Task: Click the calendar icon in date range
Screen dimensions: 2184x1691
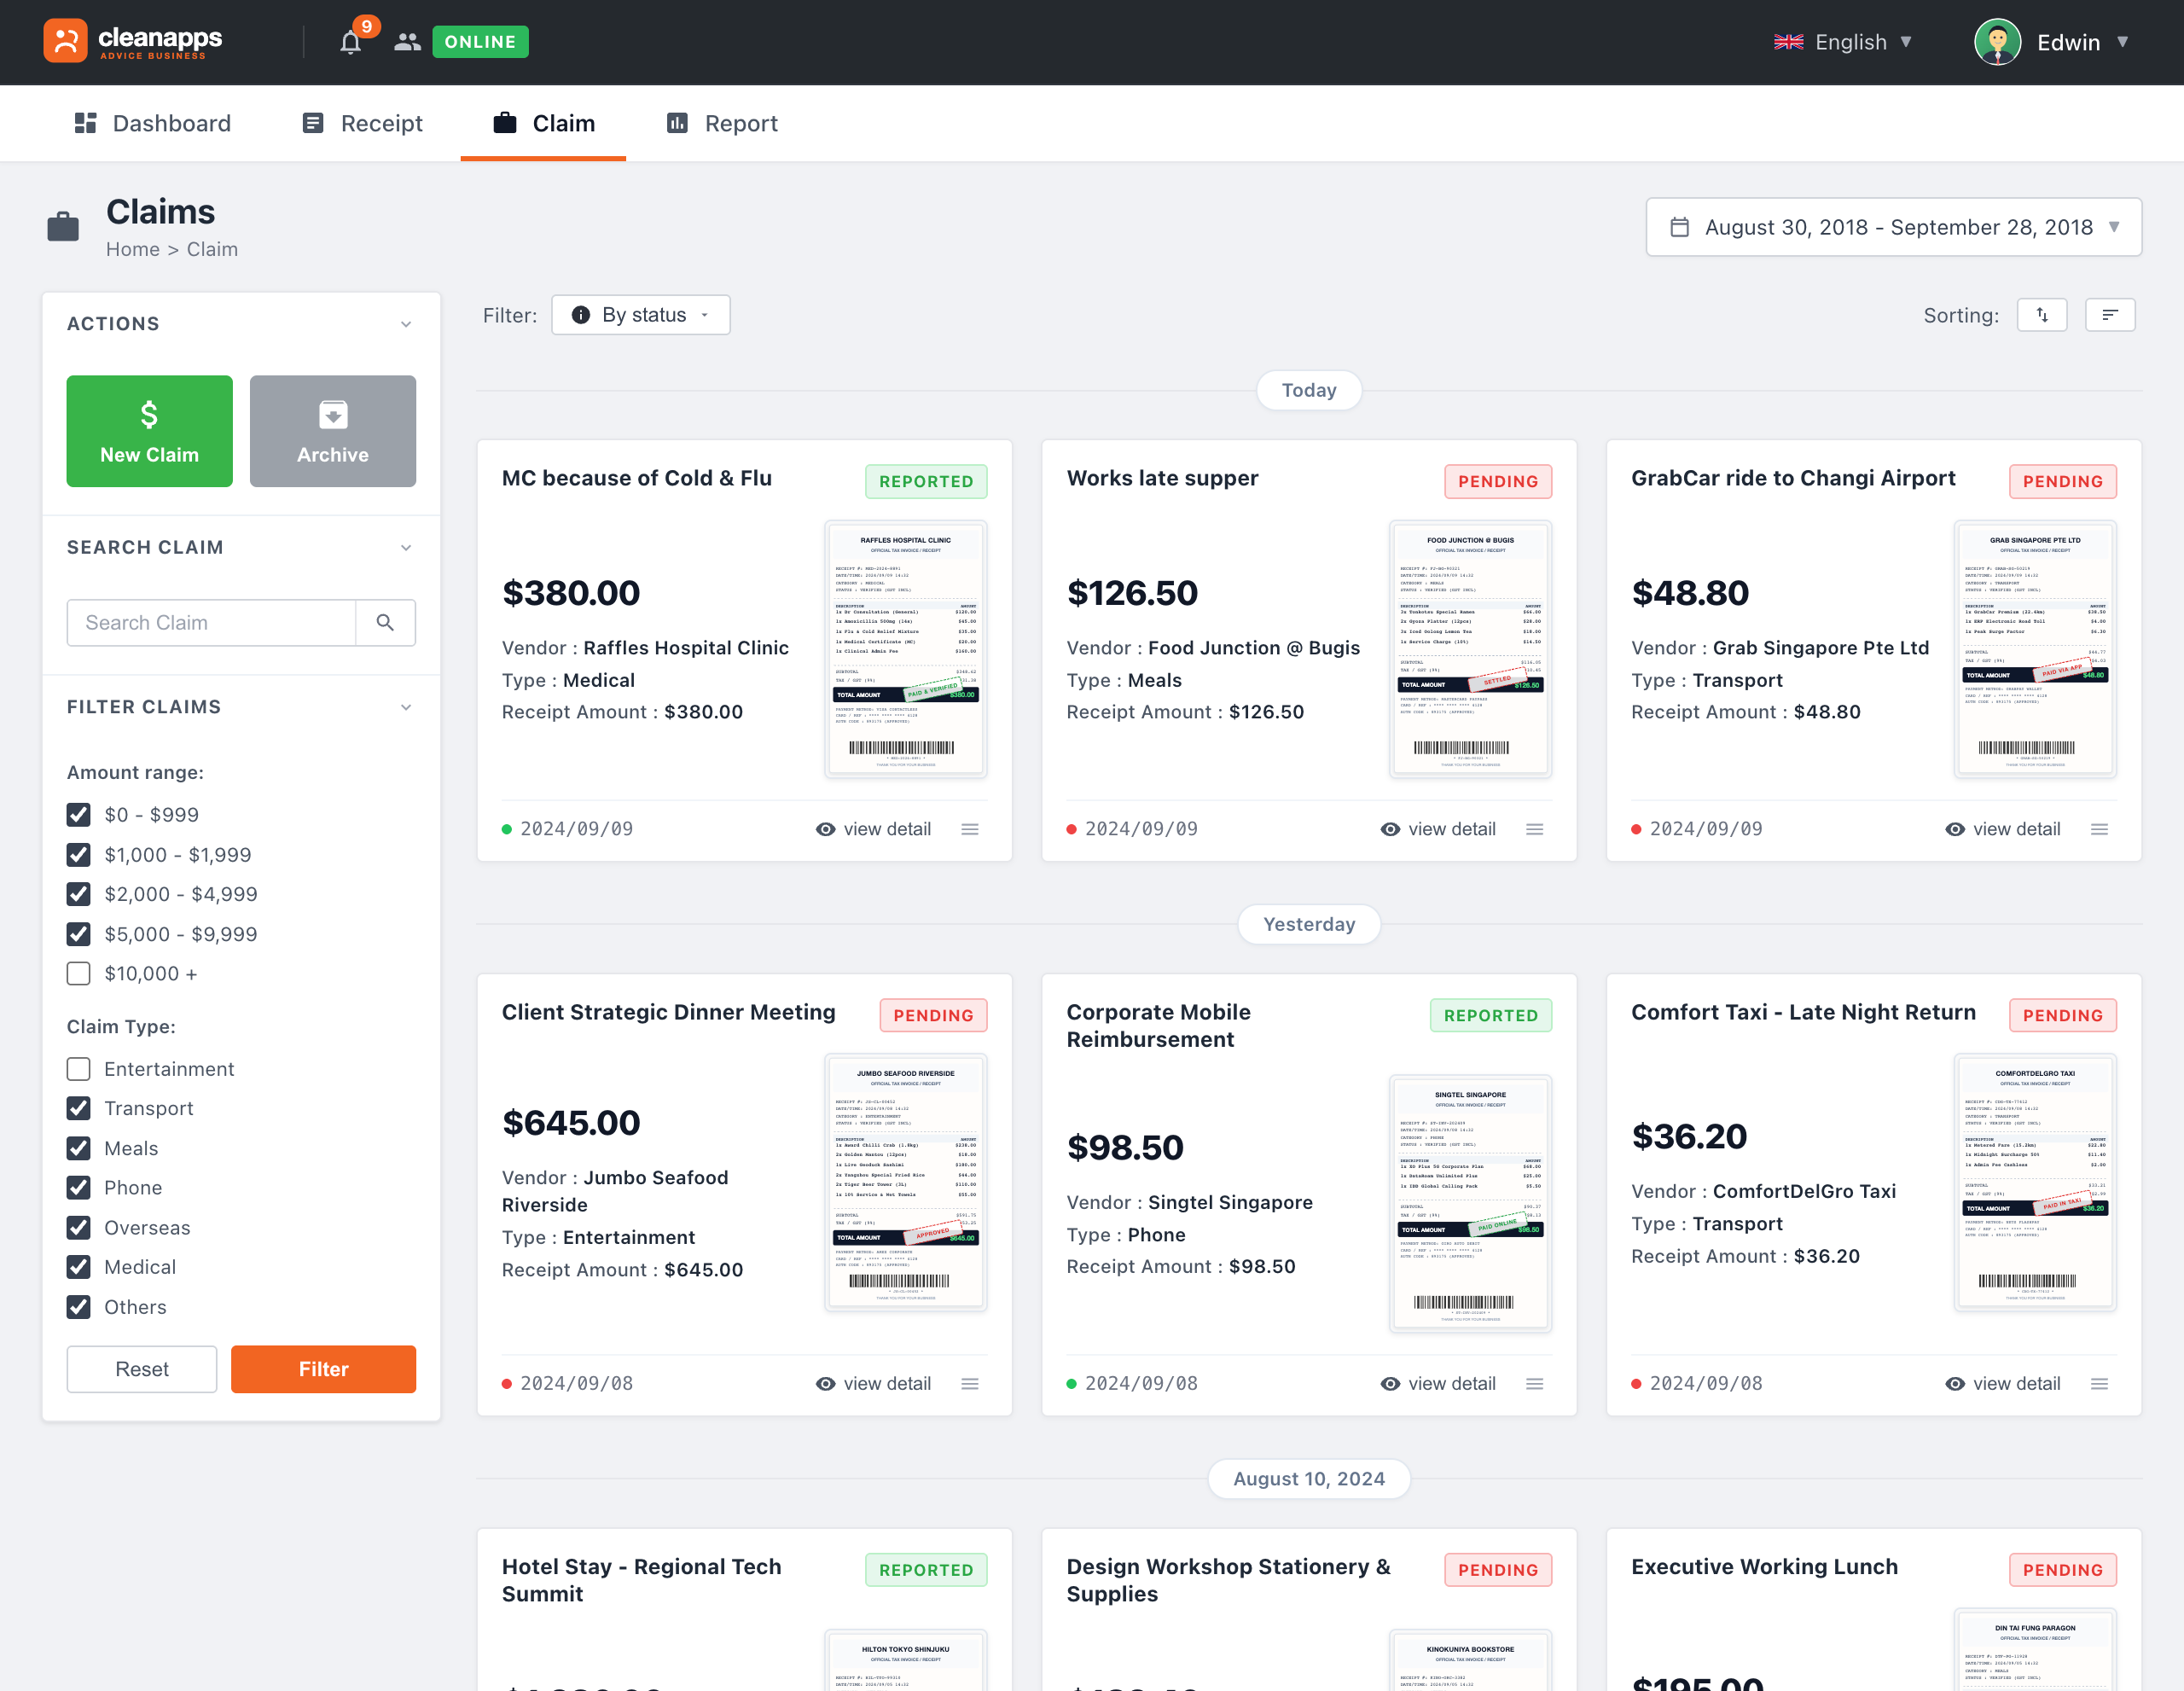Action: [1680, 227]
